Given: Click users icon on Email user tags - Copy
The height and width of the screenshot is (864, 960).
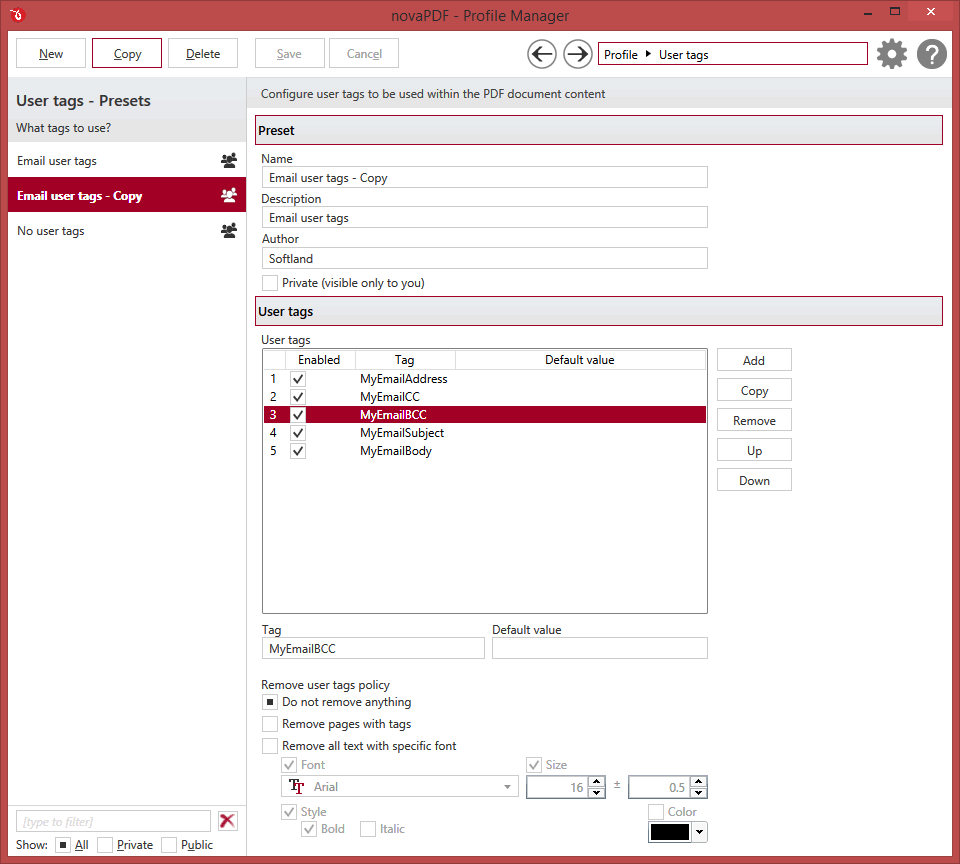Looking at the screenshot, I should (x=229, y=195).
